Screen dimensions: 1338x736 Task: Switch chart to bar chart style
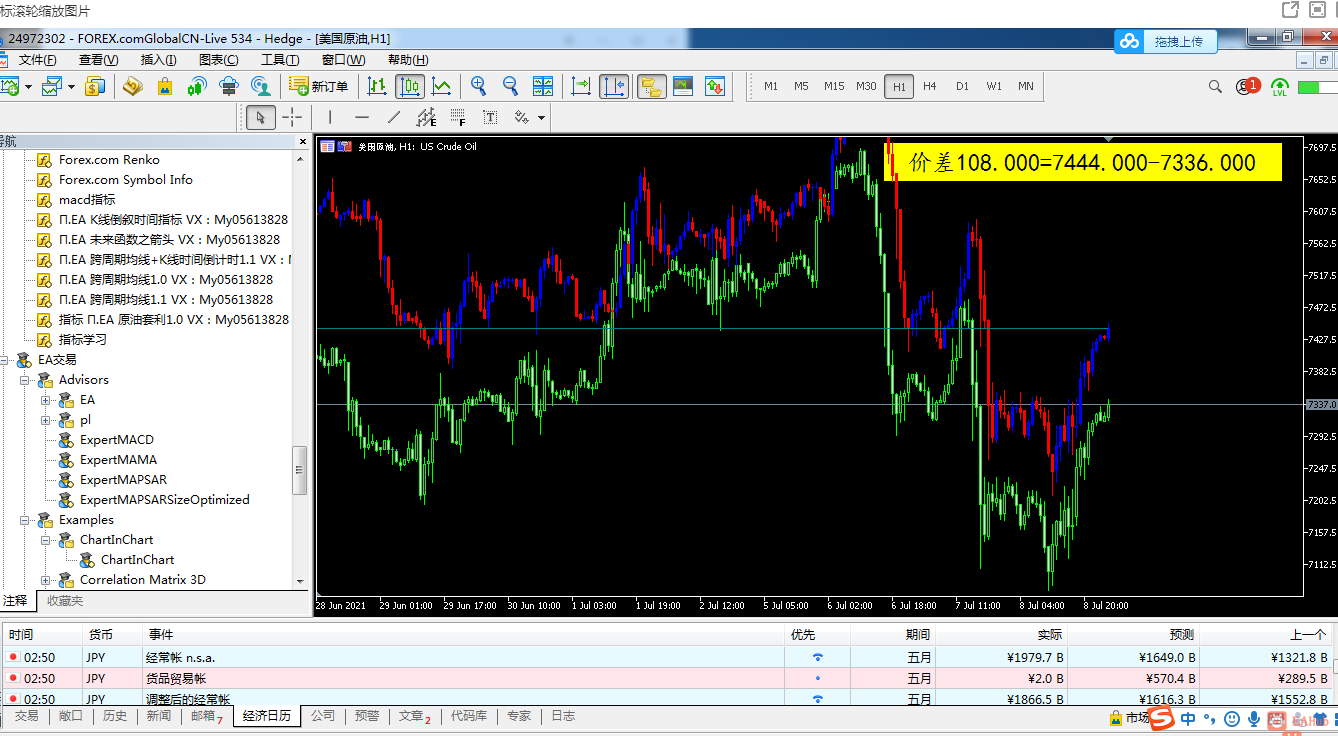(377, 86)
